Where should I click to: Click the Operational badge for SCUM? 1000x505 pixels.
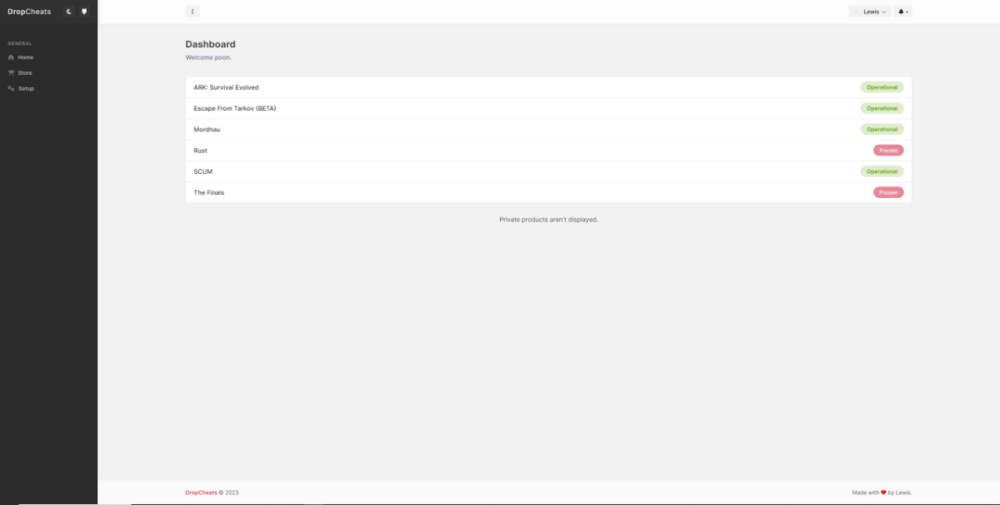tap(882, 172)
